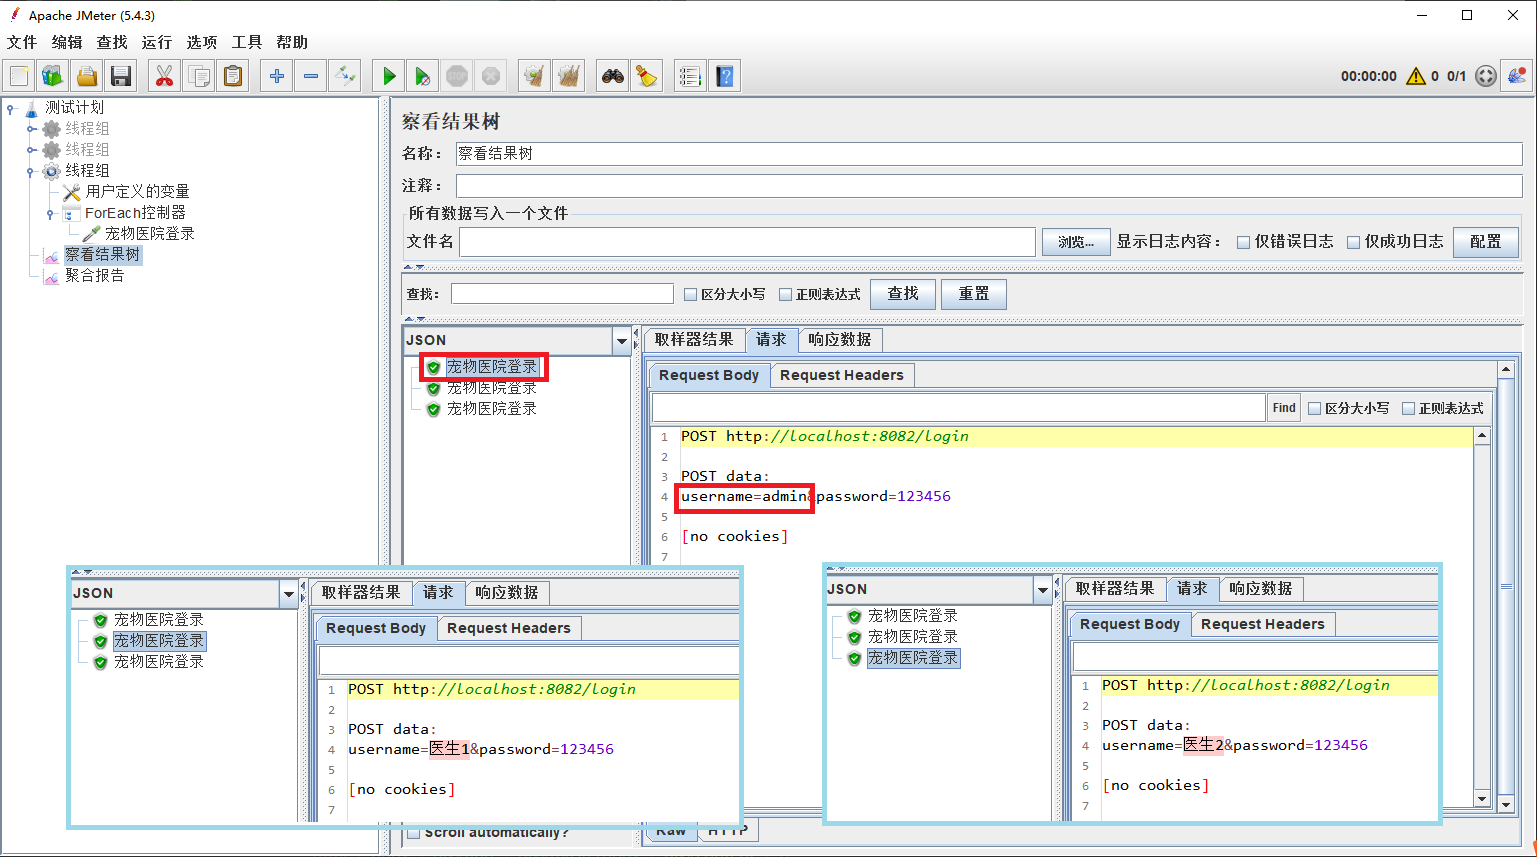The height and width of the screenshot is (857, 1537).
Task: Open the JSON renderer dropdown
Action: point(621,341)
